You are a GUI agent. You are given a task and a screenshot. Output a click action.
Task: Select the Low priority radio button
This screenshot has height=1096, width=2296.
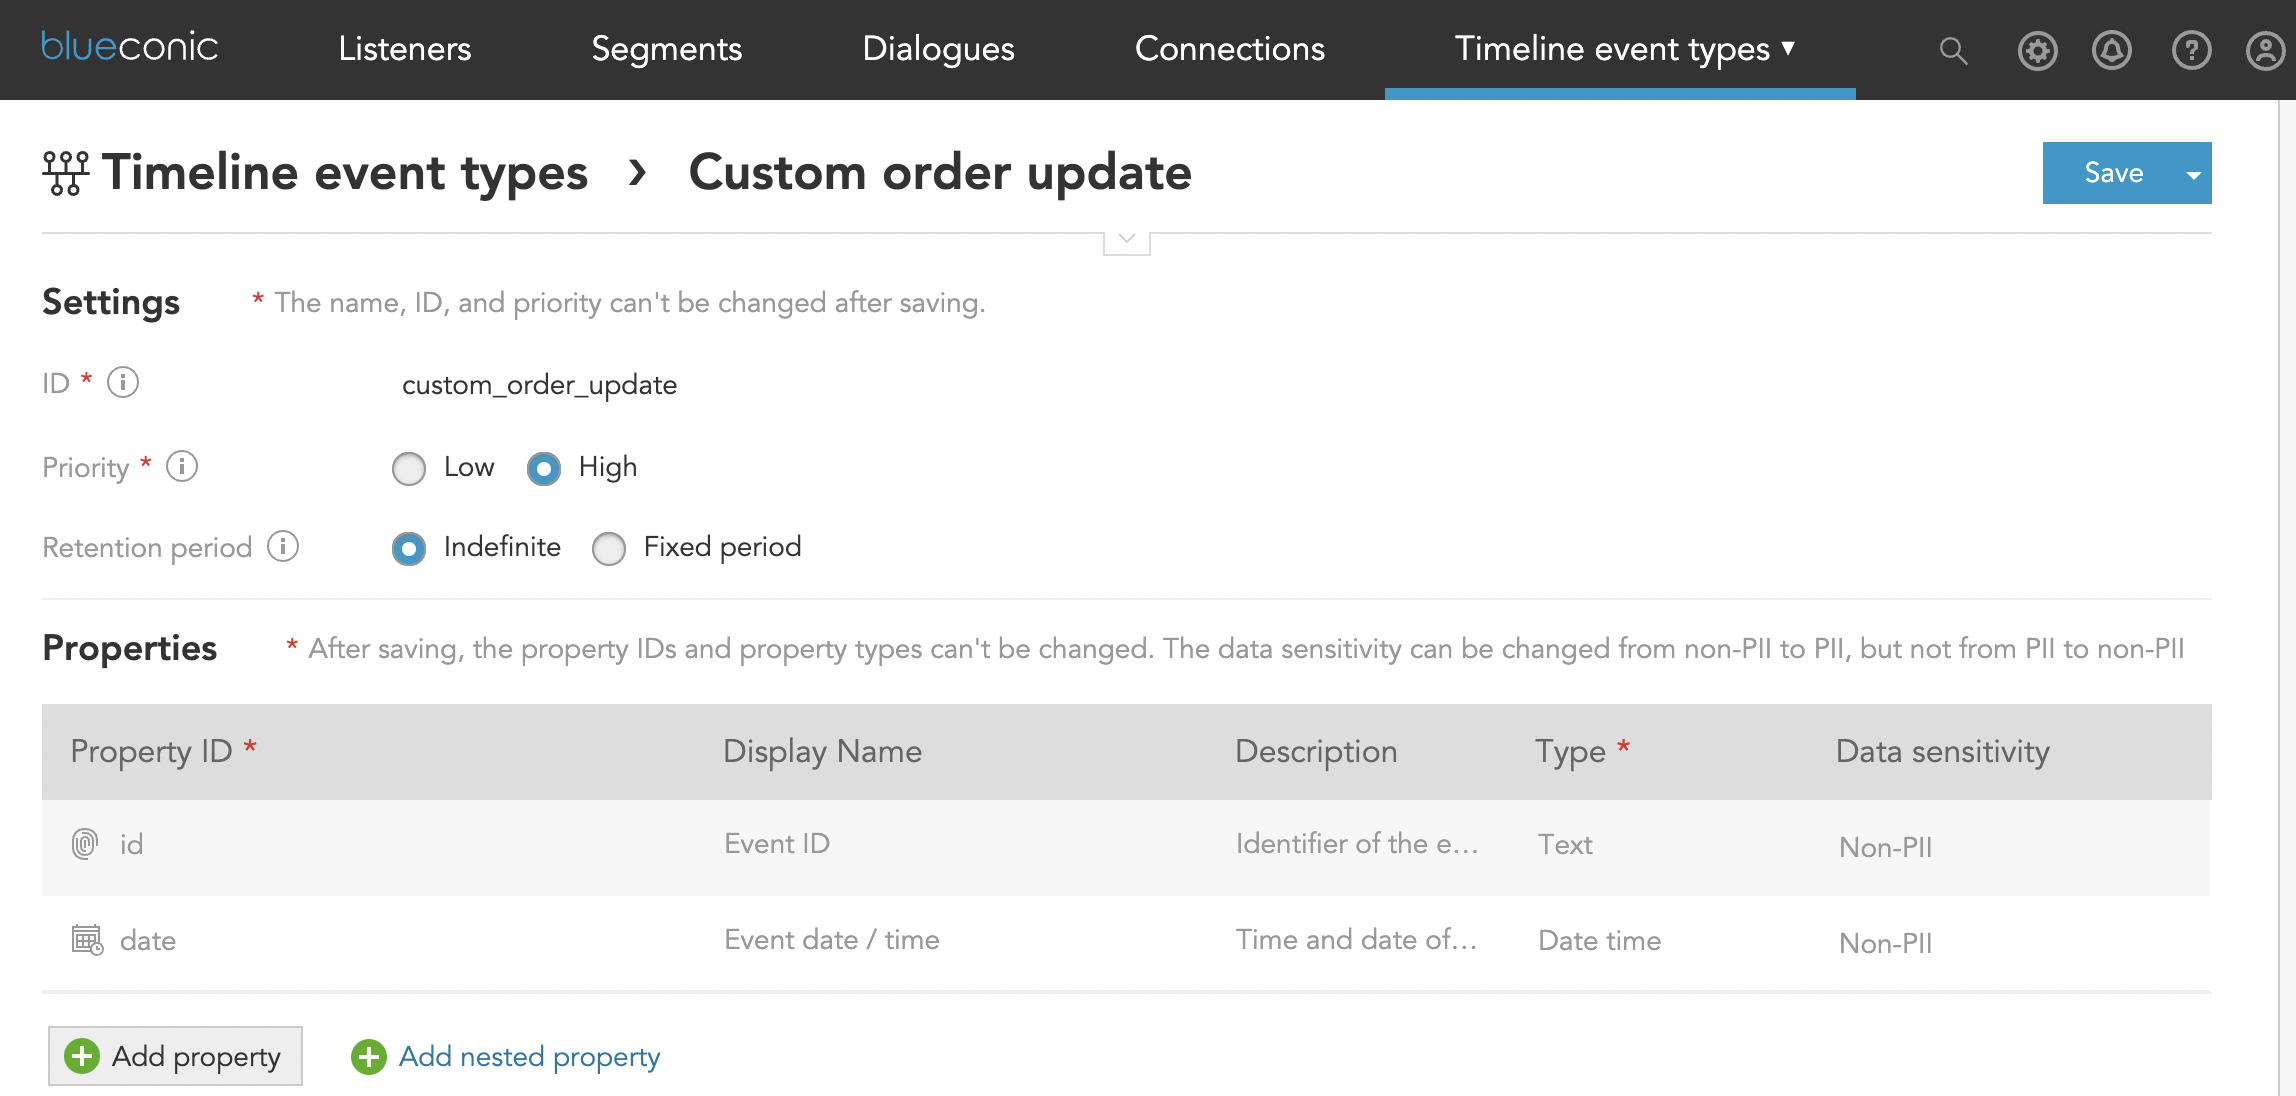click(409, 467)
